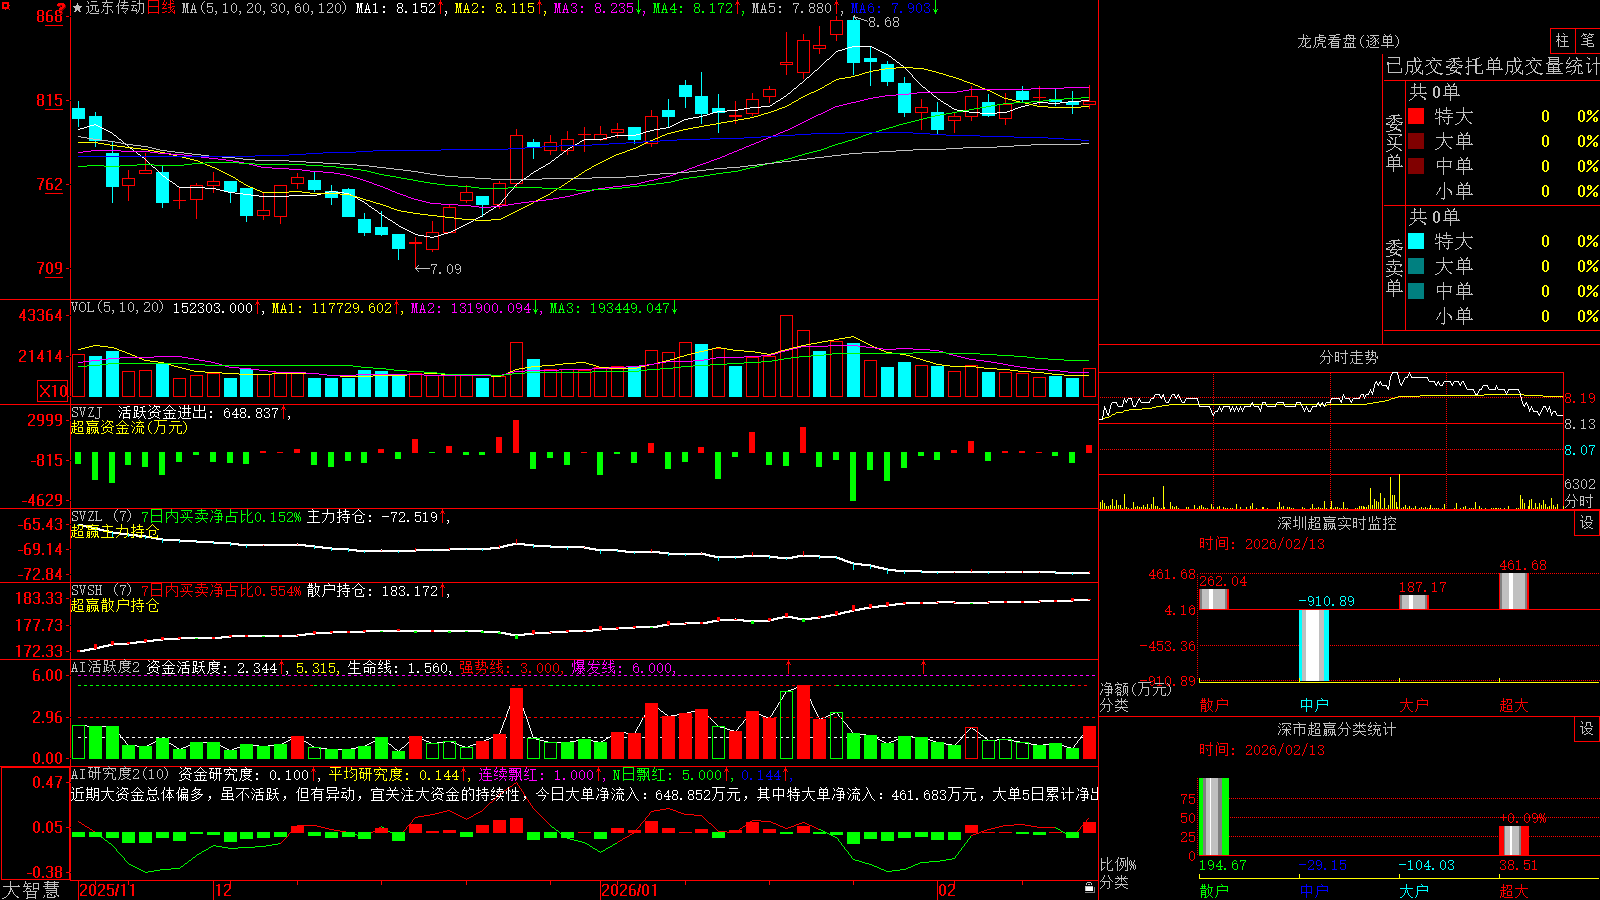Click the 超大 bar 38.51 in 分类统计

(1514, 841)
